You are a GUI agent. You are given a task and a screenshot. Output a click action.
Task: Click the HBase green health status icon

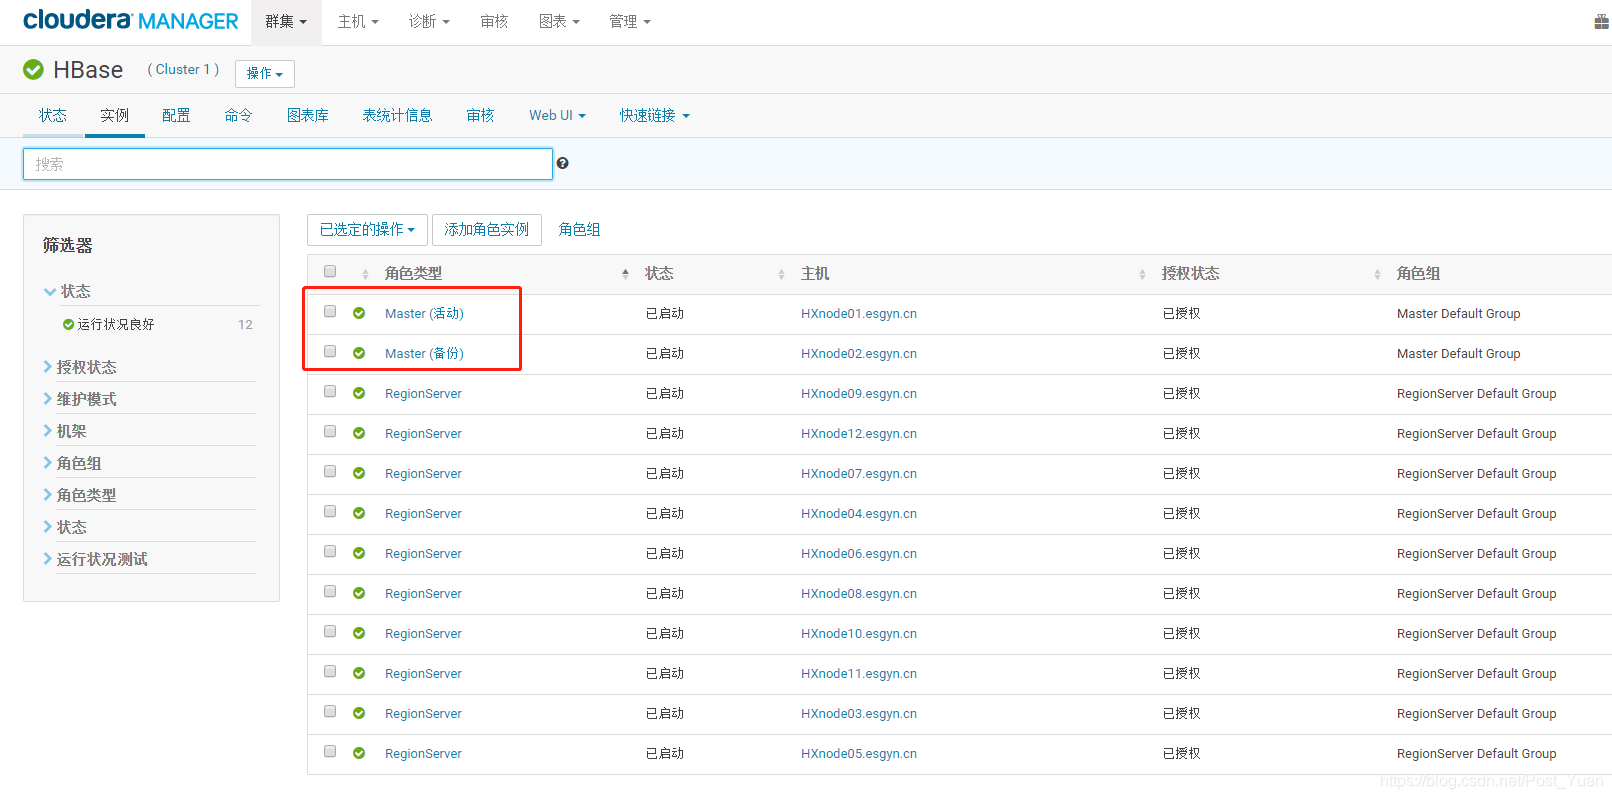33,69
